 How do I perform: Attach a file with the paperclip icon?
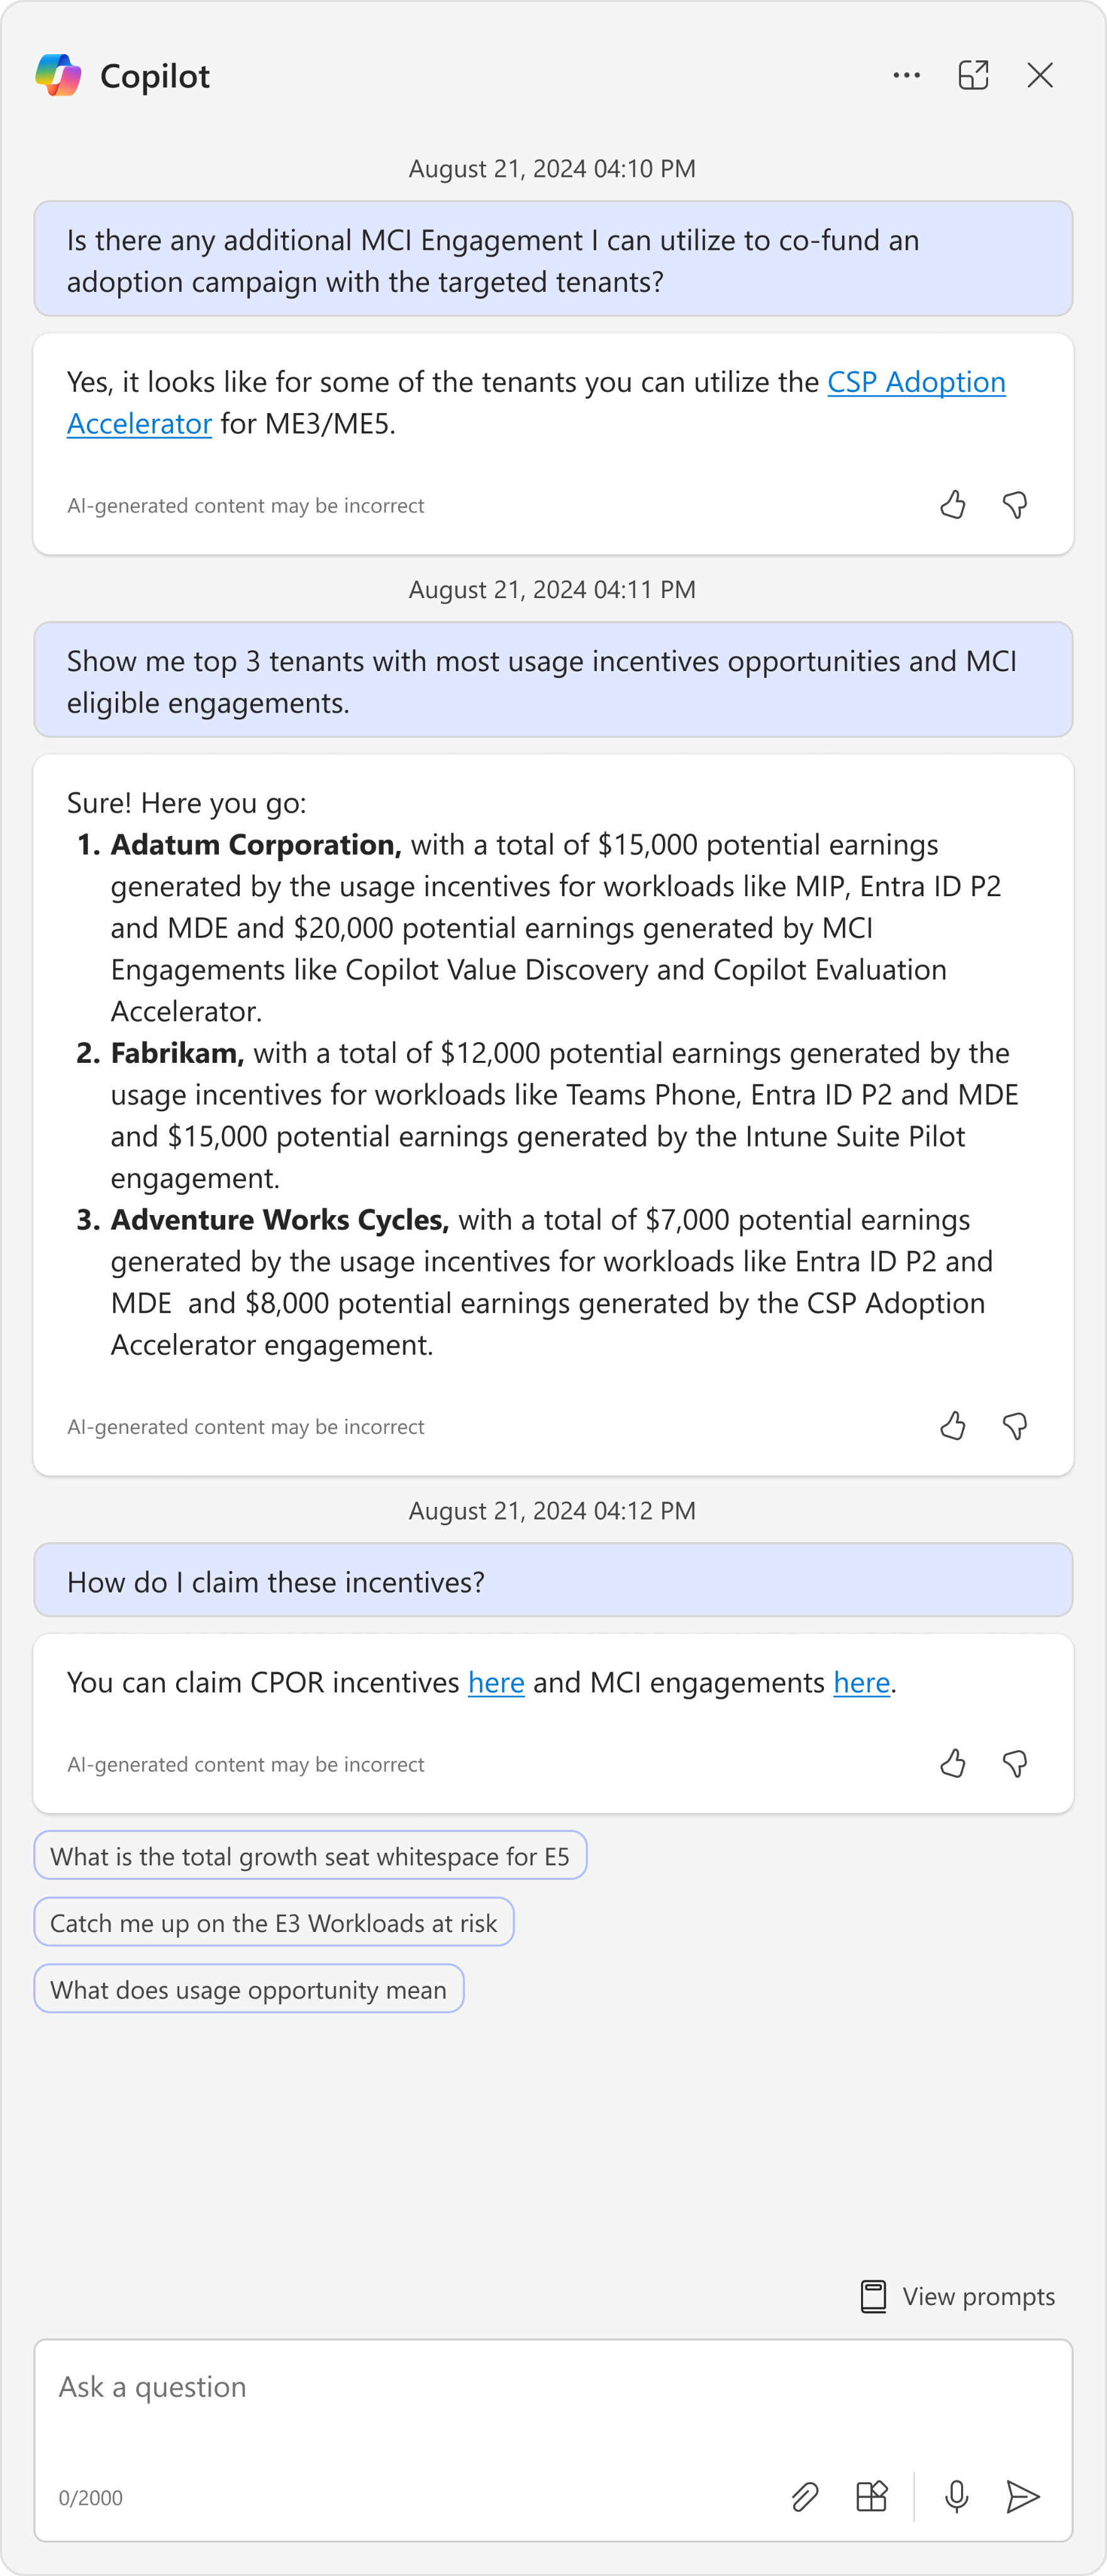(805, 2497)
